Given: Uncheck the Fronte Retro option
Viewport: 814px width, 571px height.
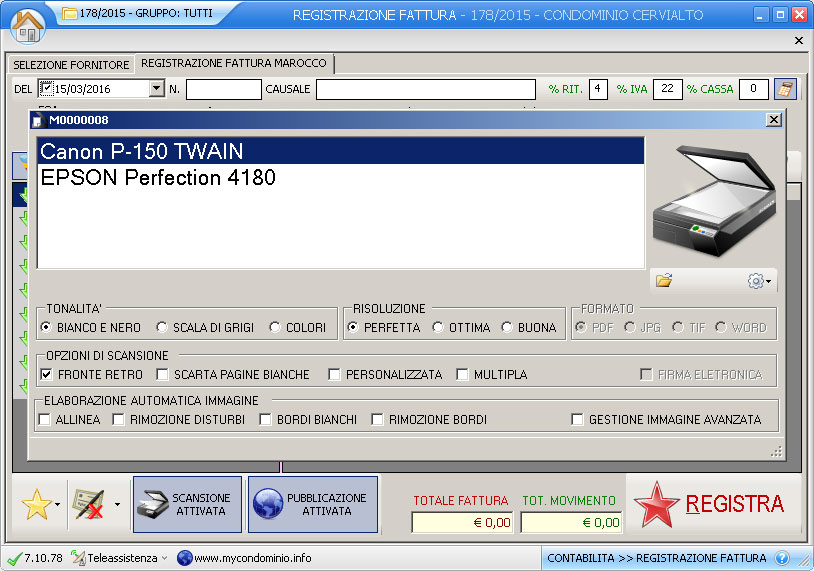Looking at the screenshot, I should [x=46, y=375].
